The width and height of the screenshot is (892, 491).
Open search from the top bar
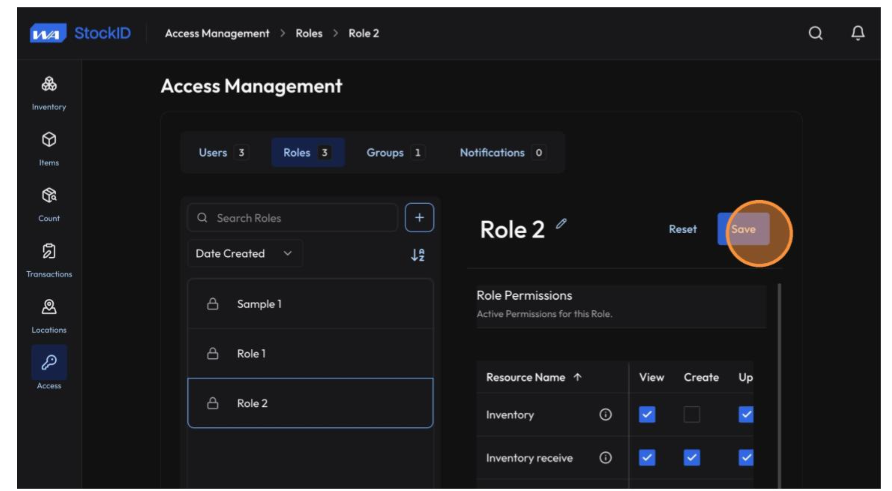coord(815,33)
